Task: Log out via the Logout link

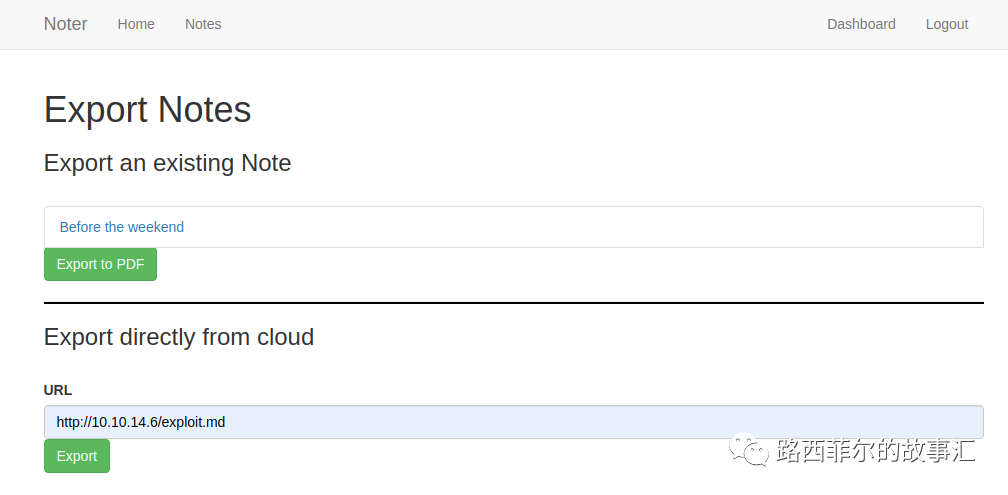Action: [x=947, y=24]
